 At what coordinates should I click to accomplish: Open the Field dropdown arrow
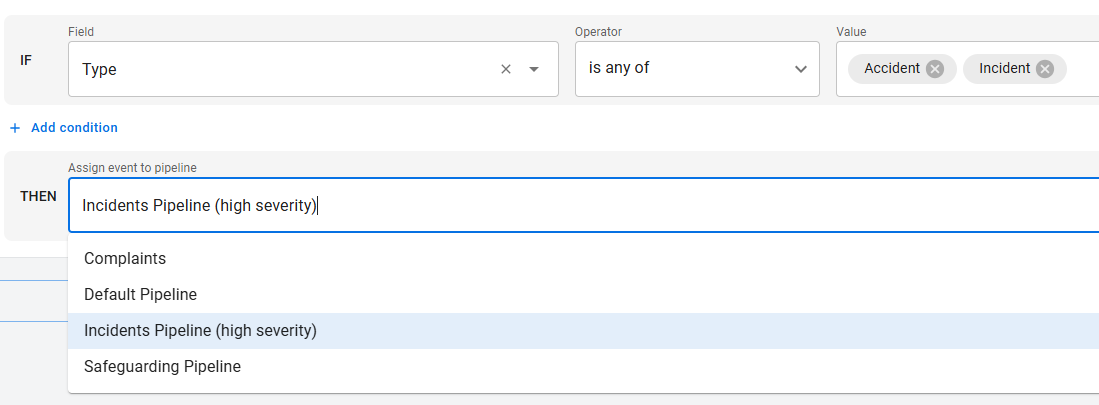click(534, 69)
